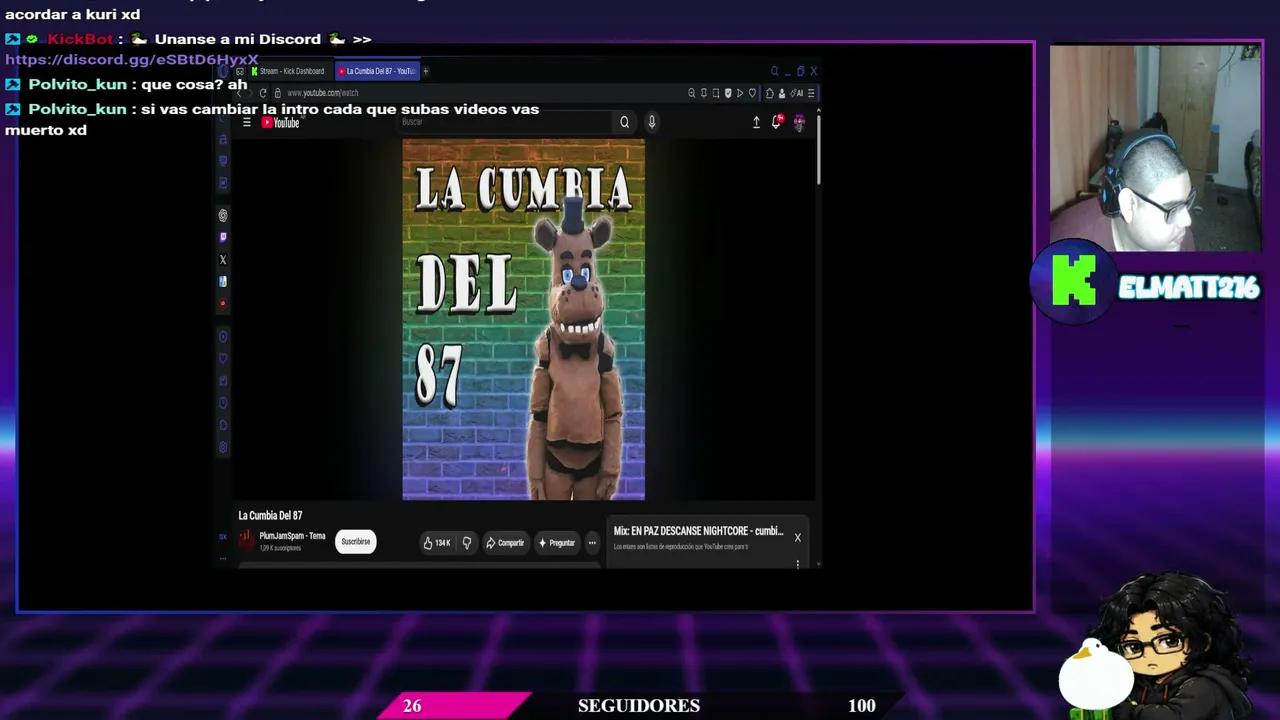1280x720 pixels.
Task: Open the browser extensions cube icon
Action: click(x=769, y=93)
